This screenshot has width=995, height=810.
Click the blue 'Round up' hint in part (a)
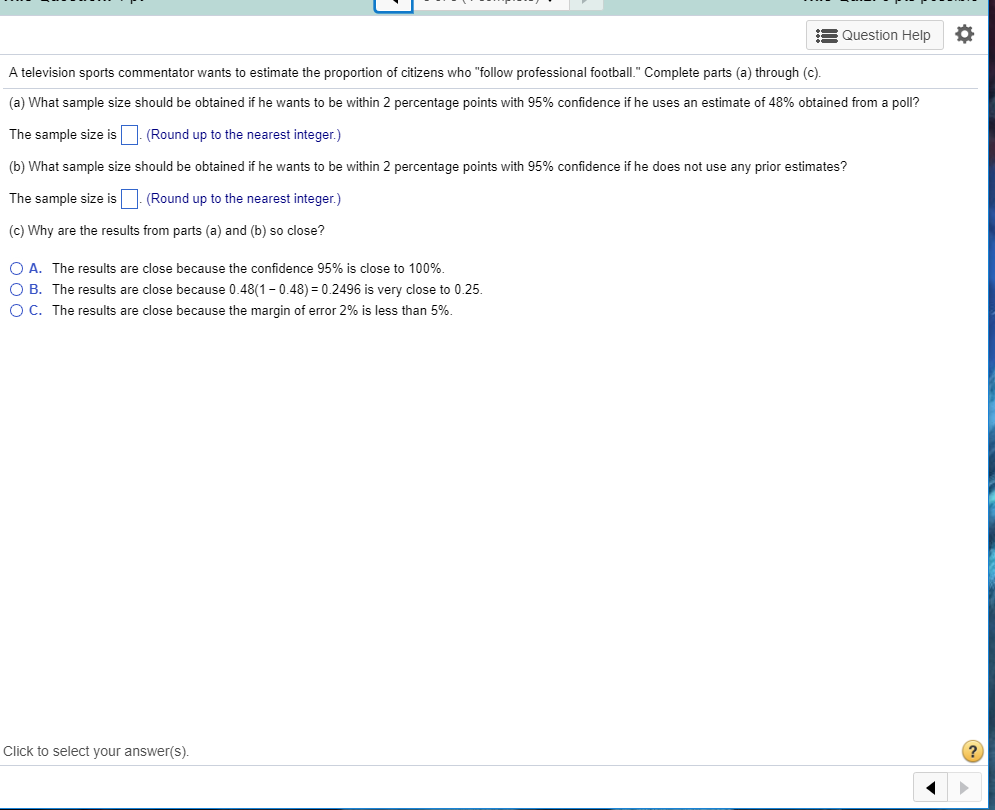[x=243, y=134]
